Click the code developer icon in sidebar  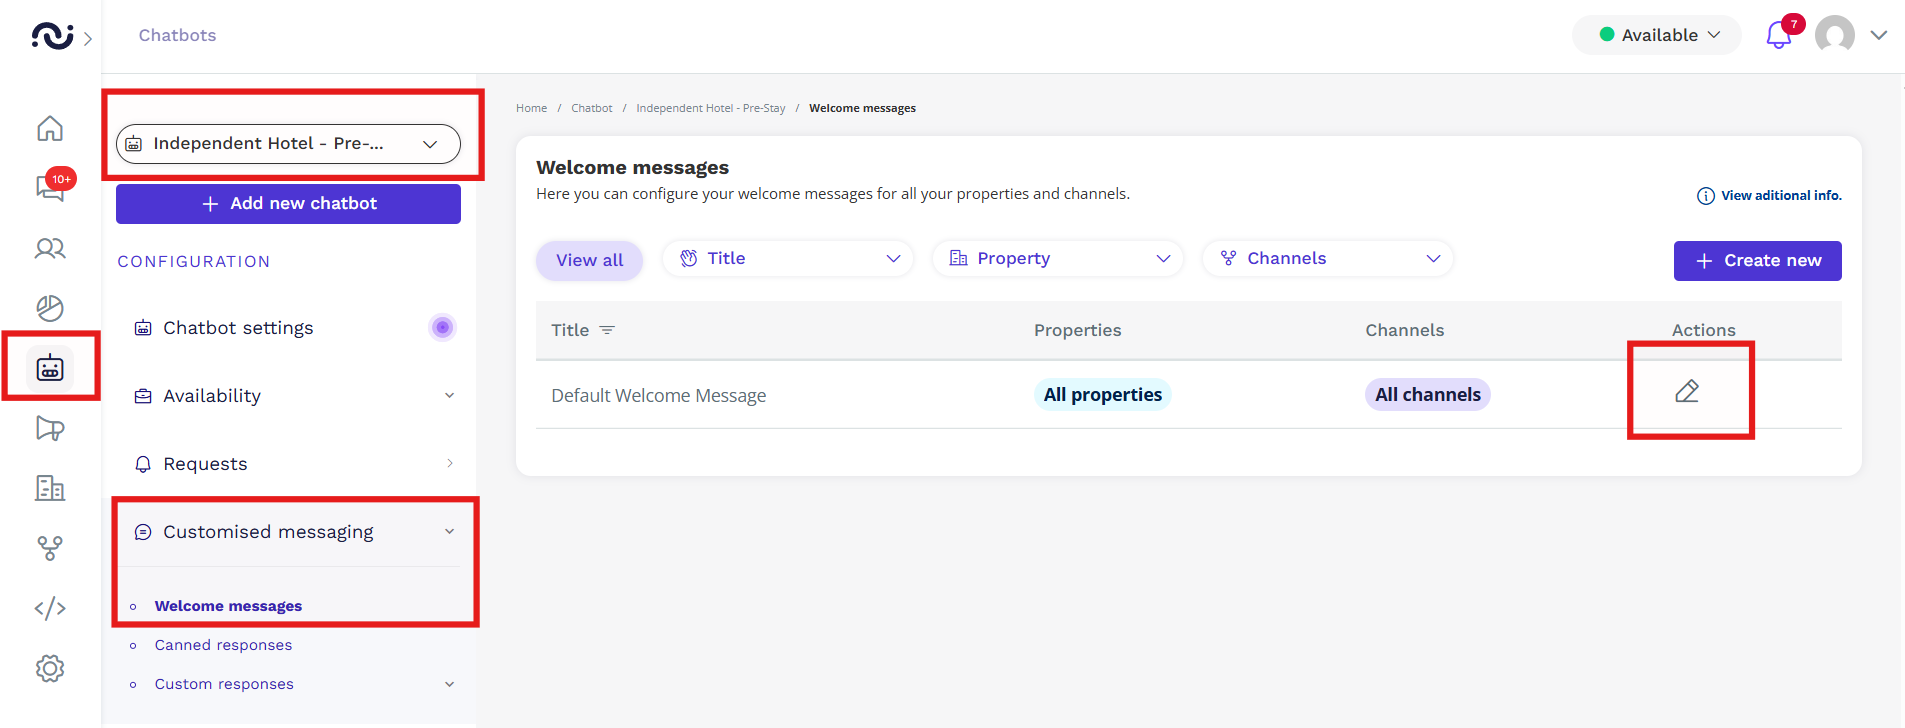point(50,608)
